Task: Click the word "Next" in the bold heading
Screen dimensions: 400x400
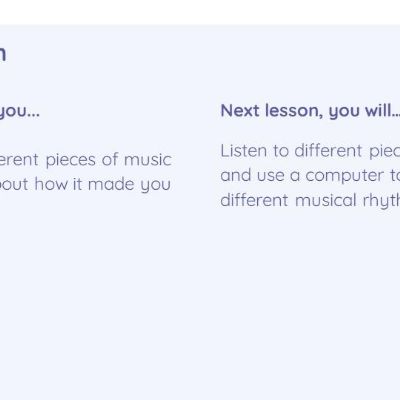Action: coord(240,110)
